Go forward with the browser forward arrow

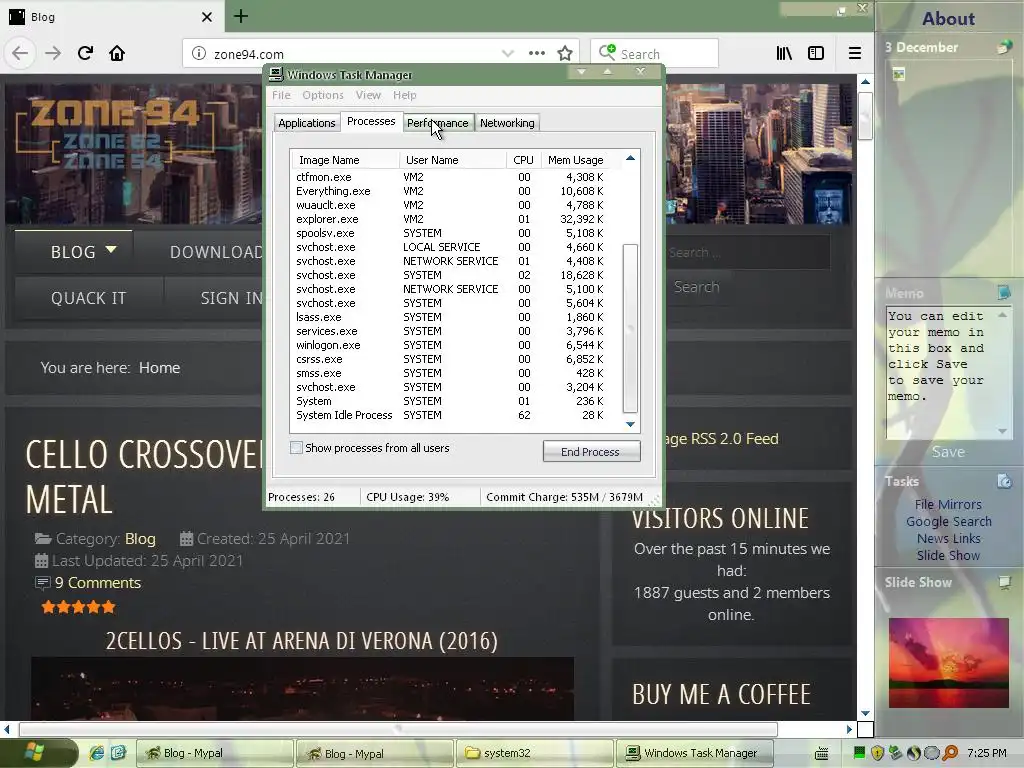click(x=53, y=53)
